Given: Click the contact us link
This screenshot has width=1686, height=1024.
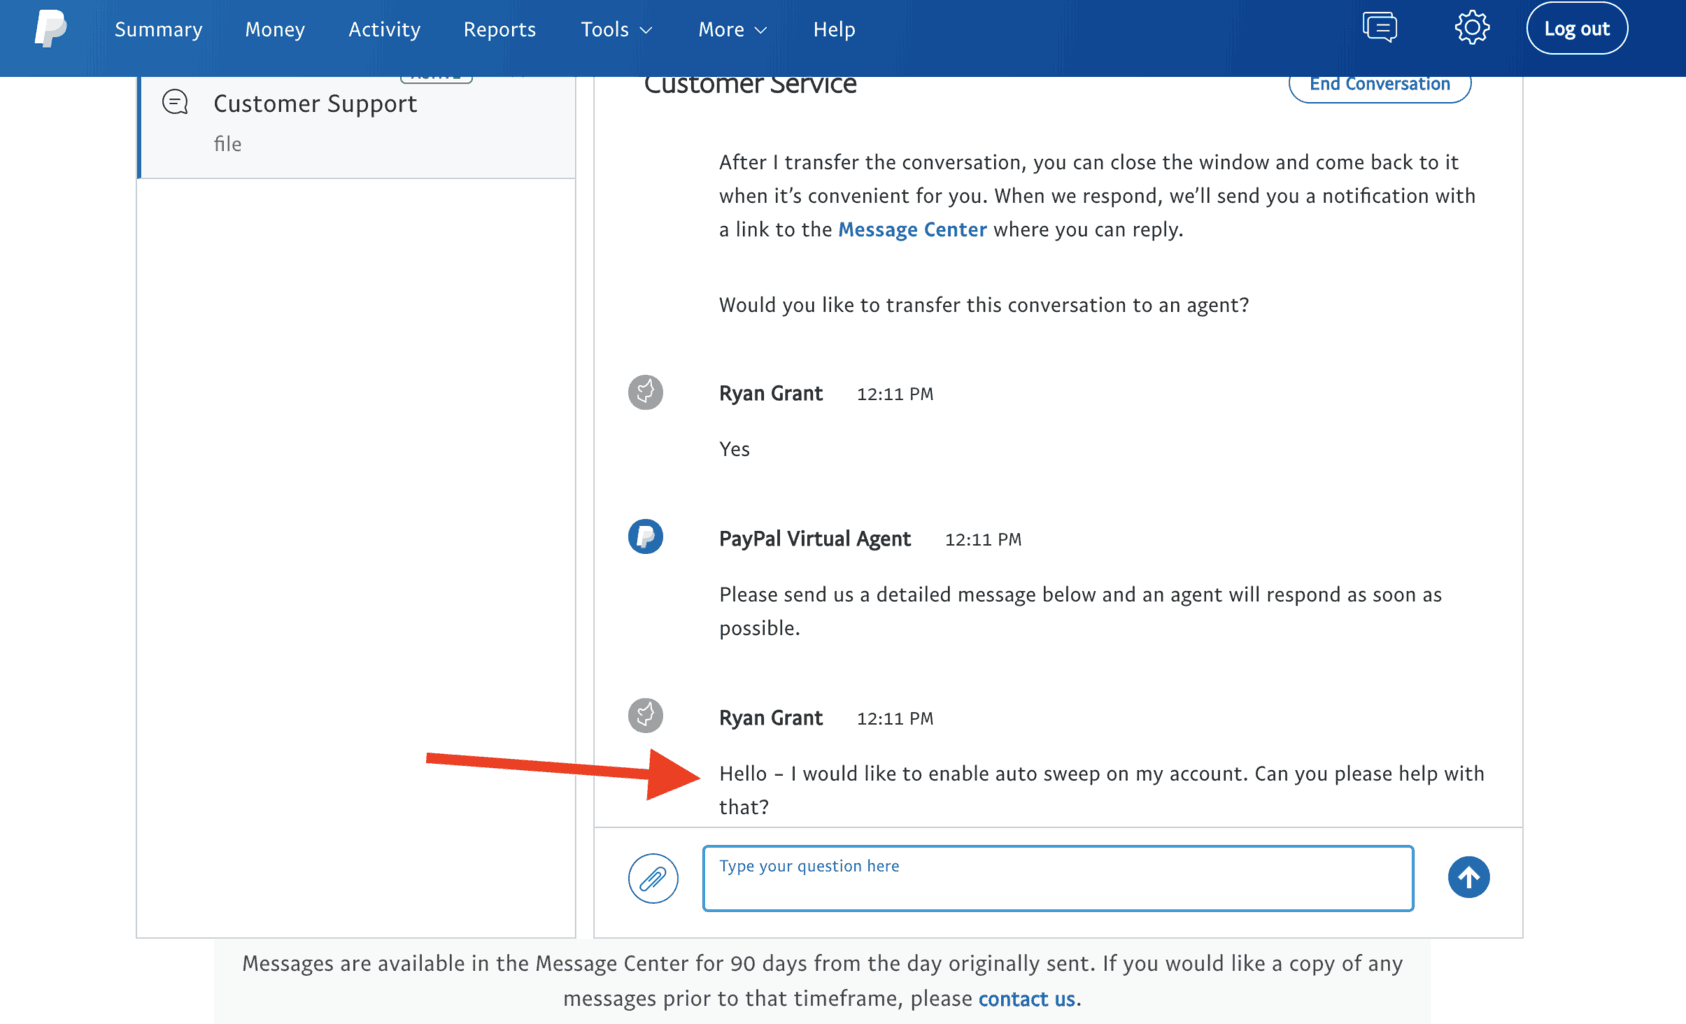Looking at the screenshot, I should point(1025,998).
